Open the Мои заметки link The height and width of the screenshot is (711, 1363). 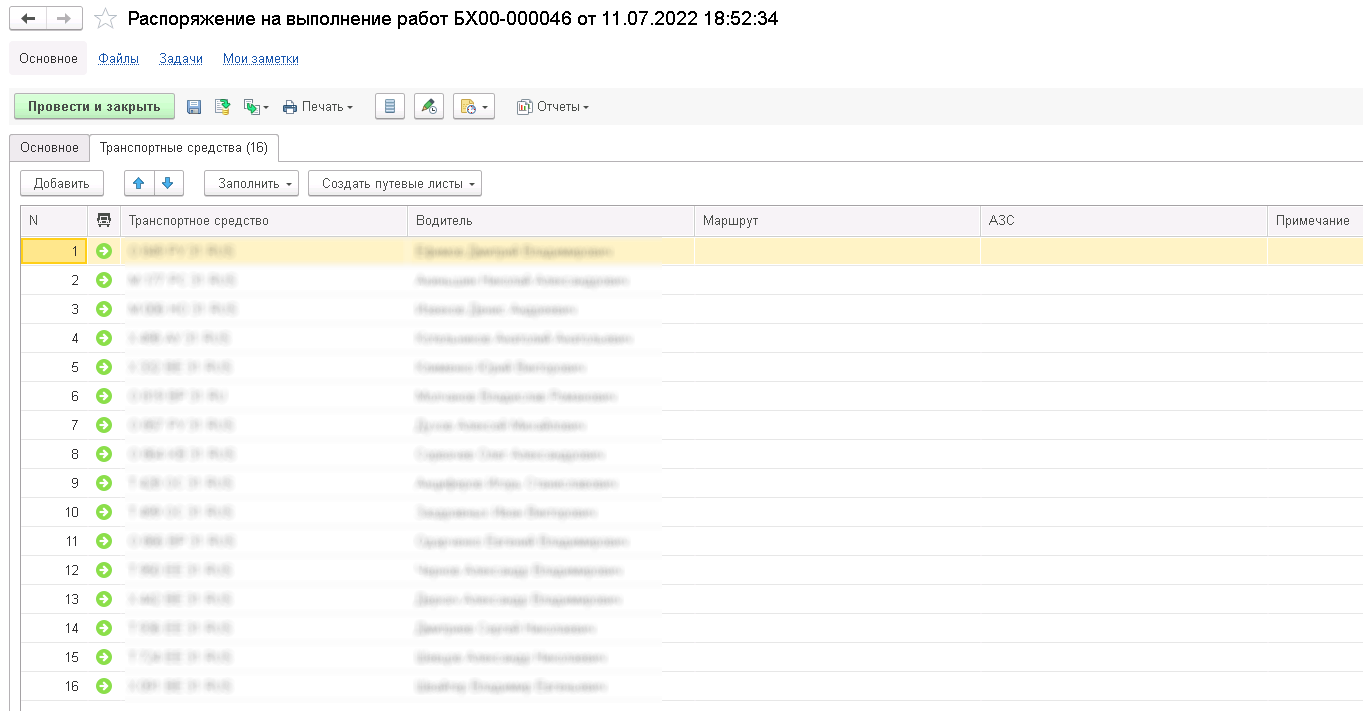coord(260,59)
